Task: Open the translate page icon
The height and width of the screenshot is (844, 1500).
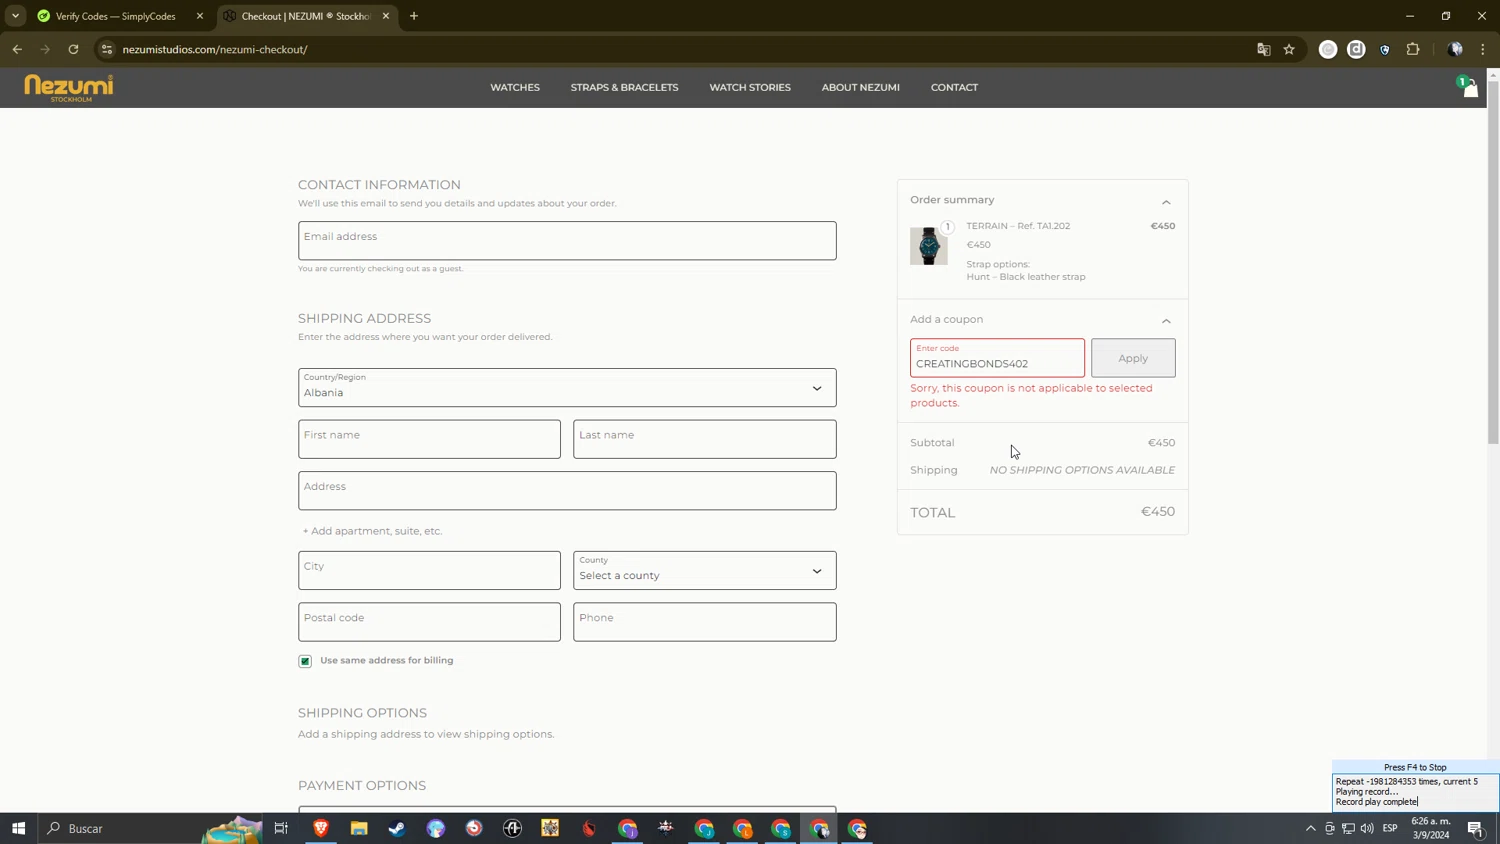Action: [1263, 49]
